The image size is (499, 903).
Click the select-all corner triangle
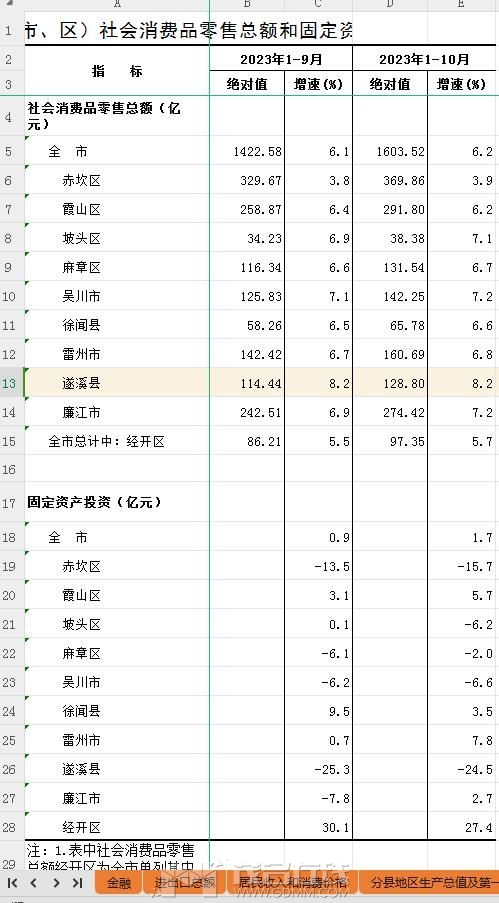click(10, 3)
